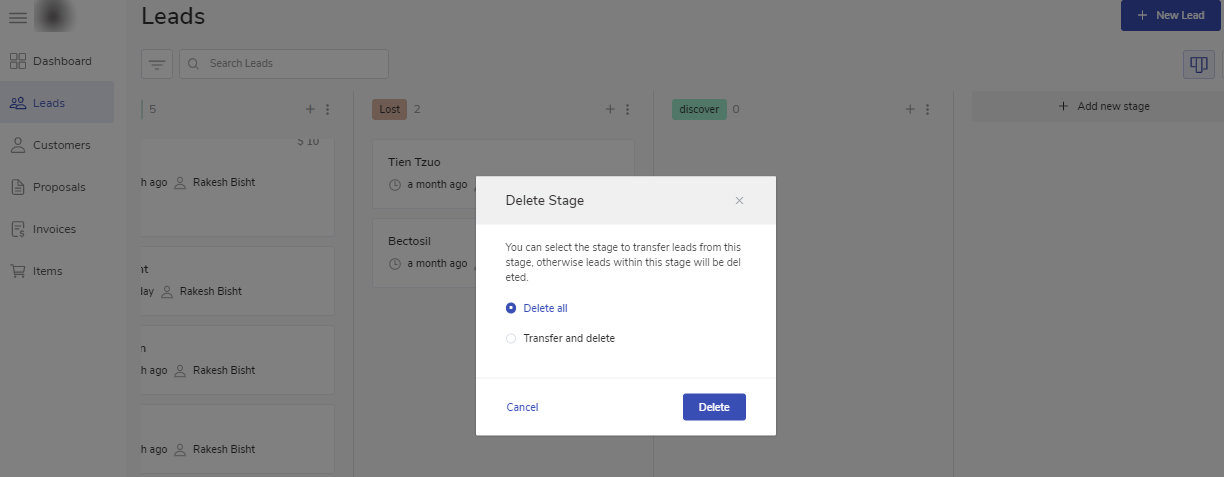Open discover stage three-dot options menu

928,109
